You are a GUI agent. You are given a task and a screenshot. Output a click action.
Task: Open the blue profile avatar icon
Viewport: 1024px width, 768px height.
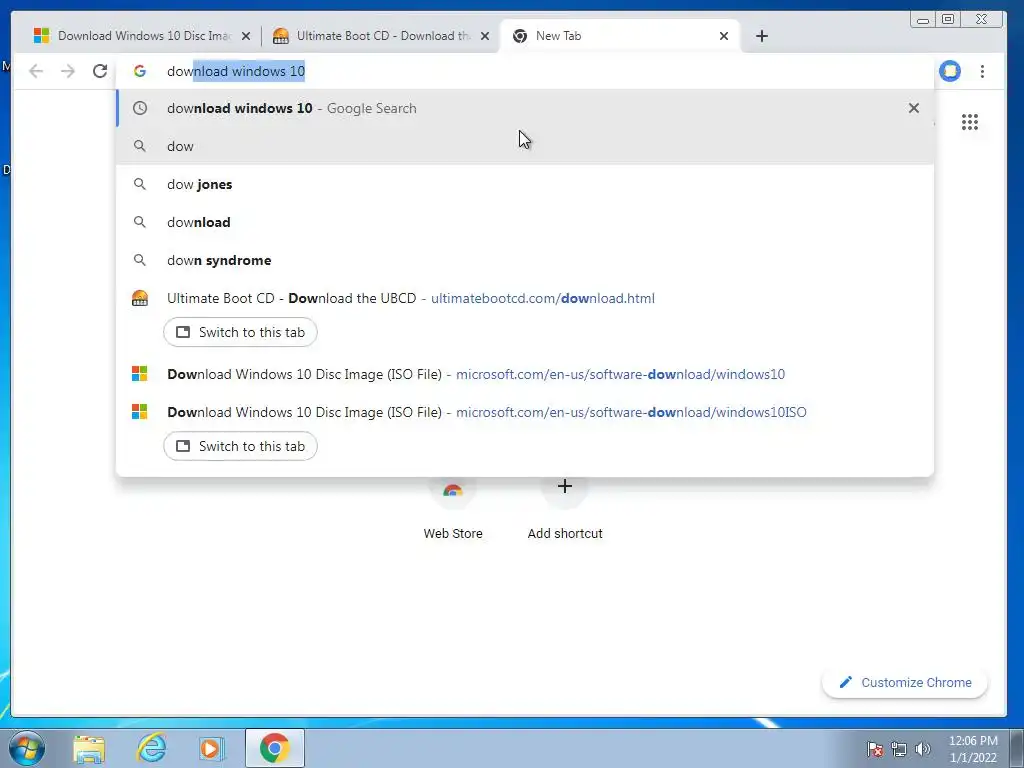tap(950, 71)
